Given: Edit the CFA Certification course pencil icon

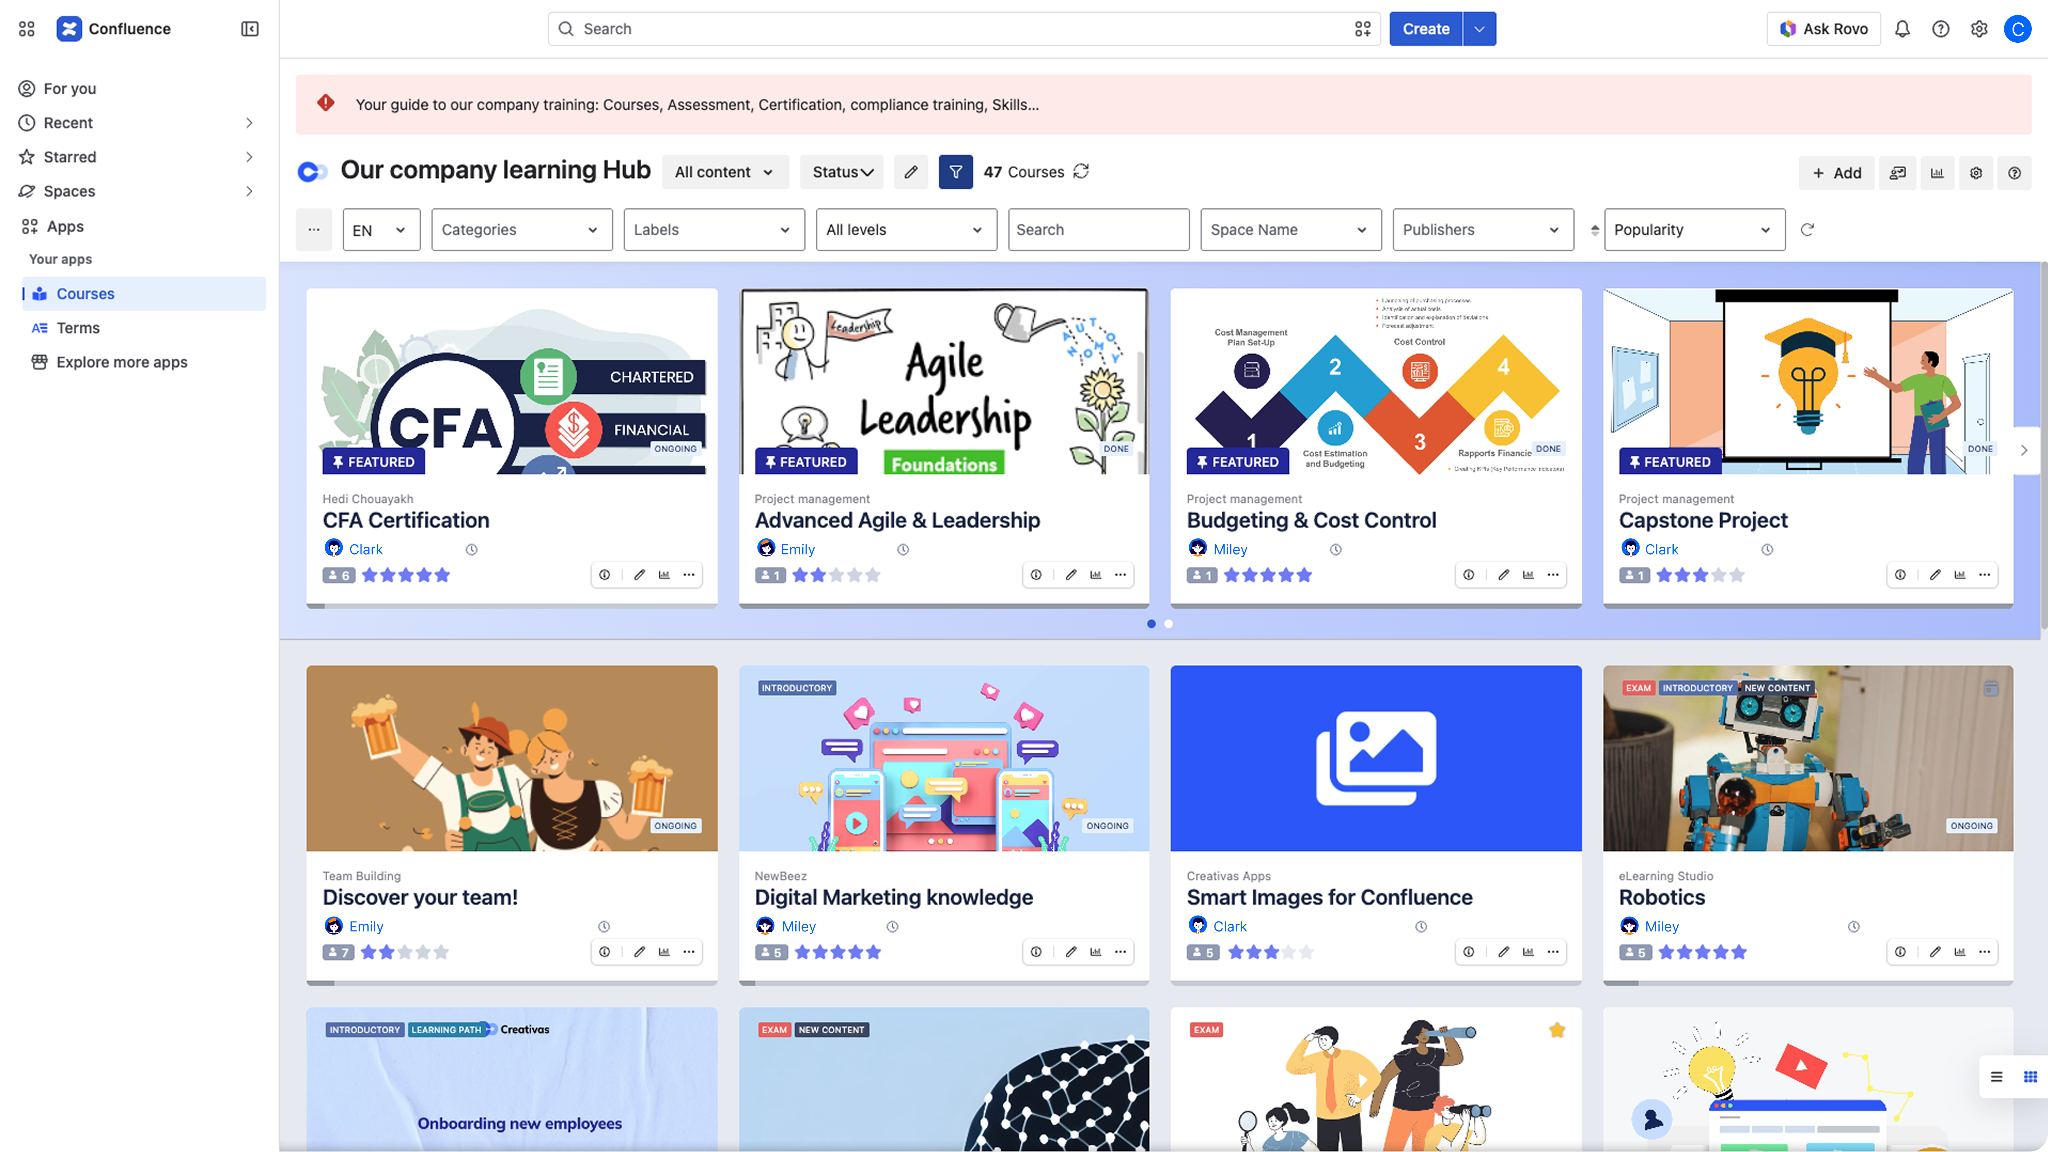Looking at the screenshot, I should (639, 575).
